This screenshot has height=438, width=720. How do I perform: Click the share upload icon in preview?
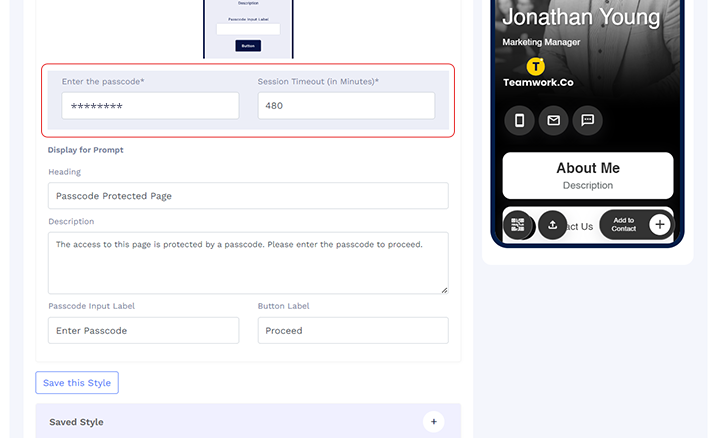point(552,225)
